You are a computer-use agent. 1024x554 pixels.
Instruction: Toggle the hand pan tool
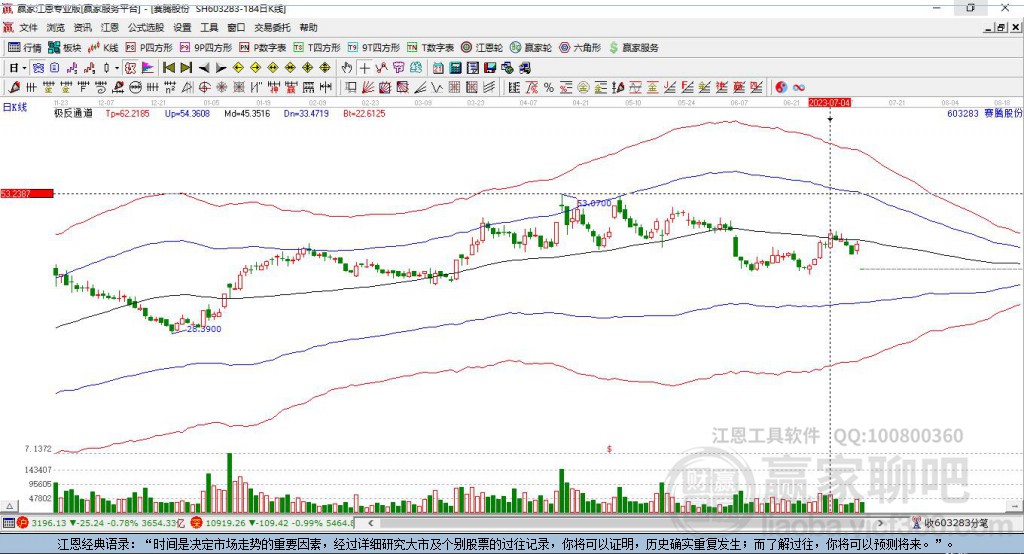(346, 67)
